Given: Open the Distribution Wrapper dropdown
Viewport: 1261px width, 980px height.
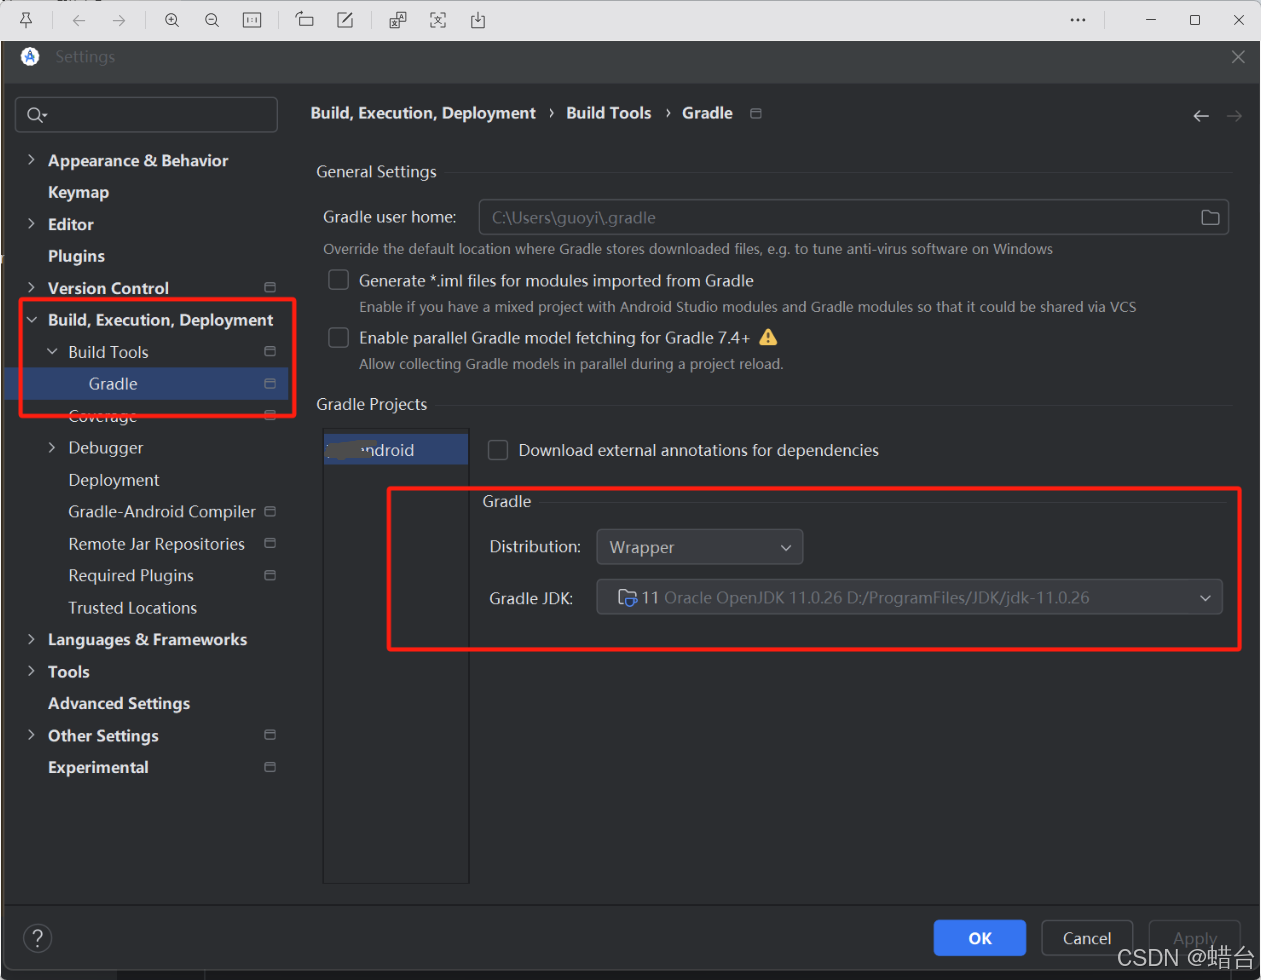Looking at the screenshot, I should [700, 547].
